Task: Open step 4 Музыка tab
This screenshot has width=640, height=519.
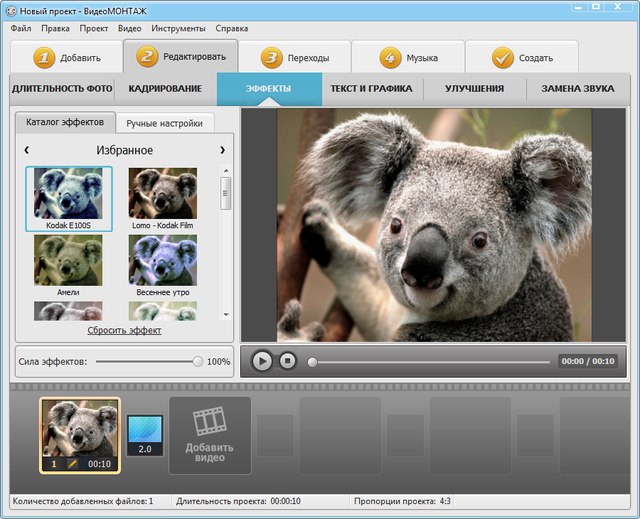Action: pos(408,57)
